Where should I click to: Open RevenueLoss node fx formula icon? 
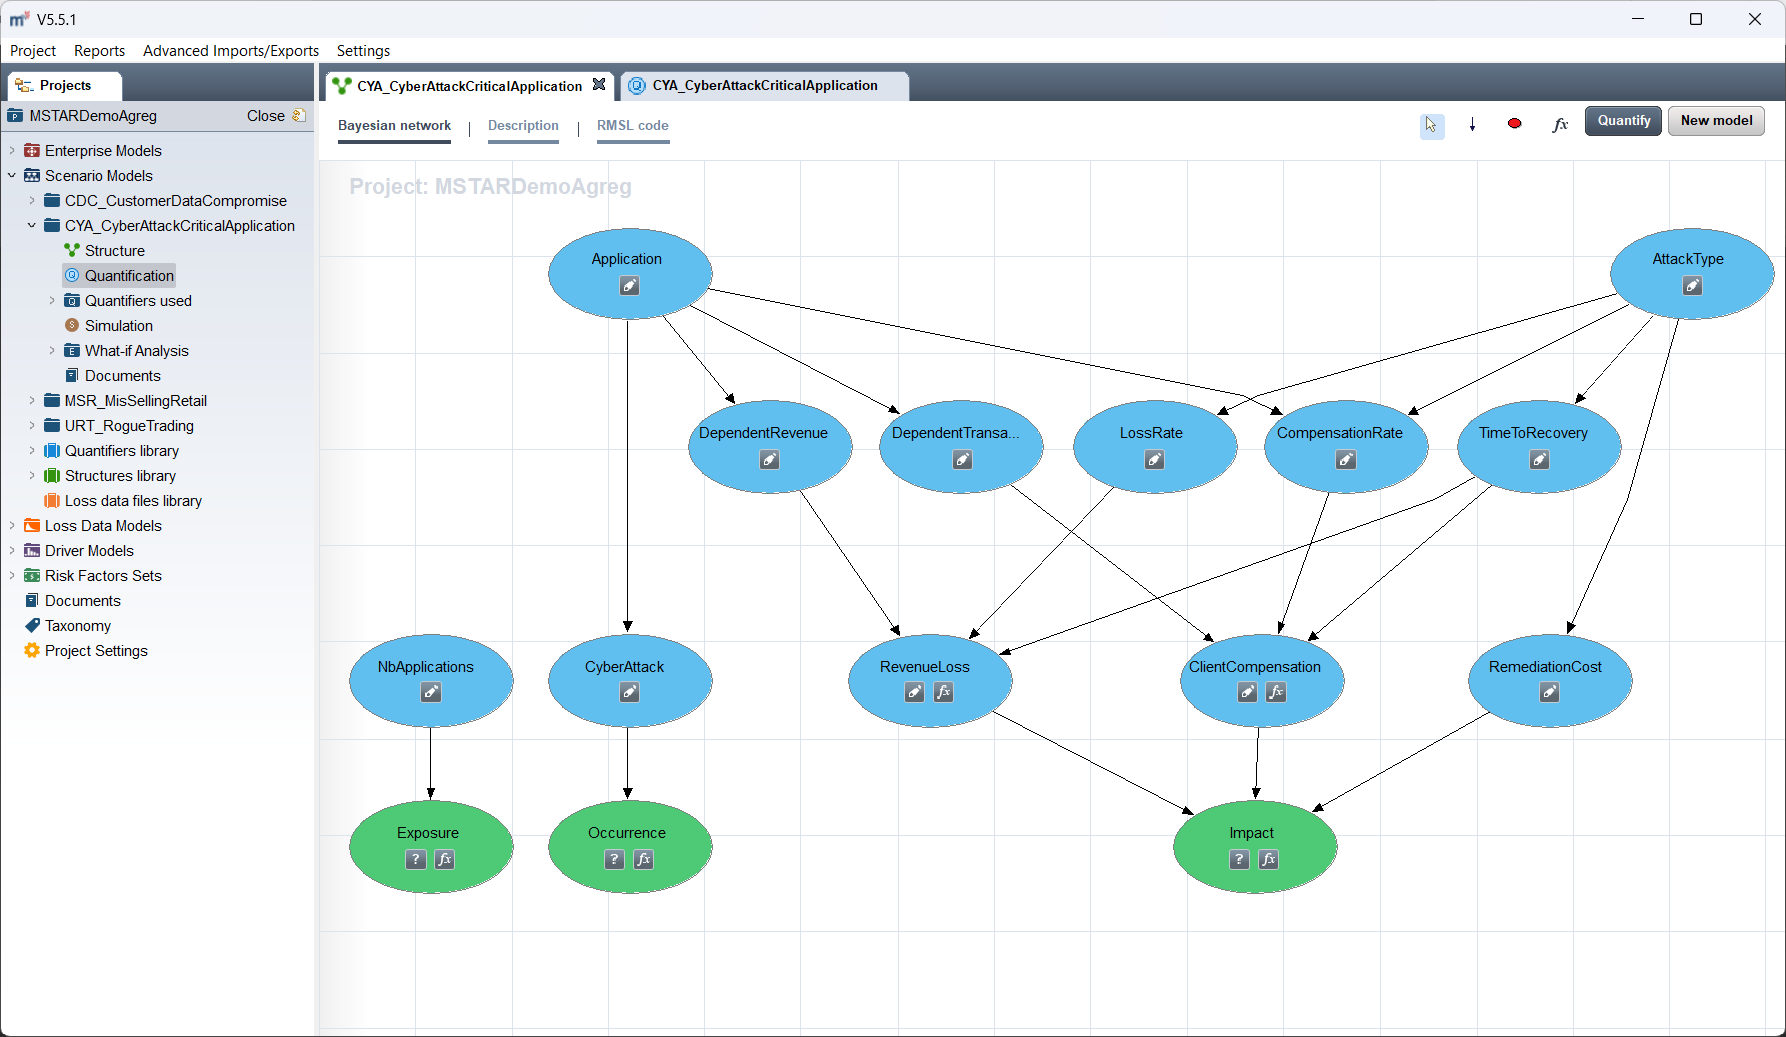point(943,692)
